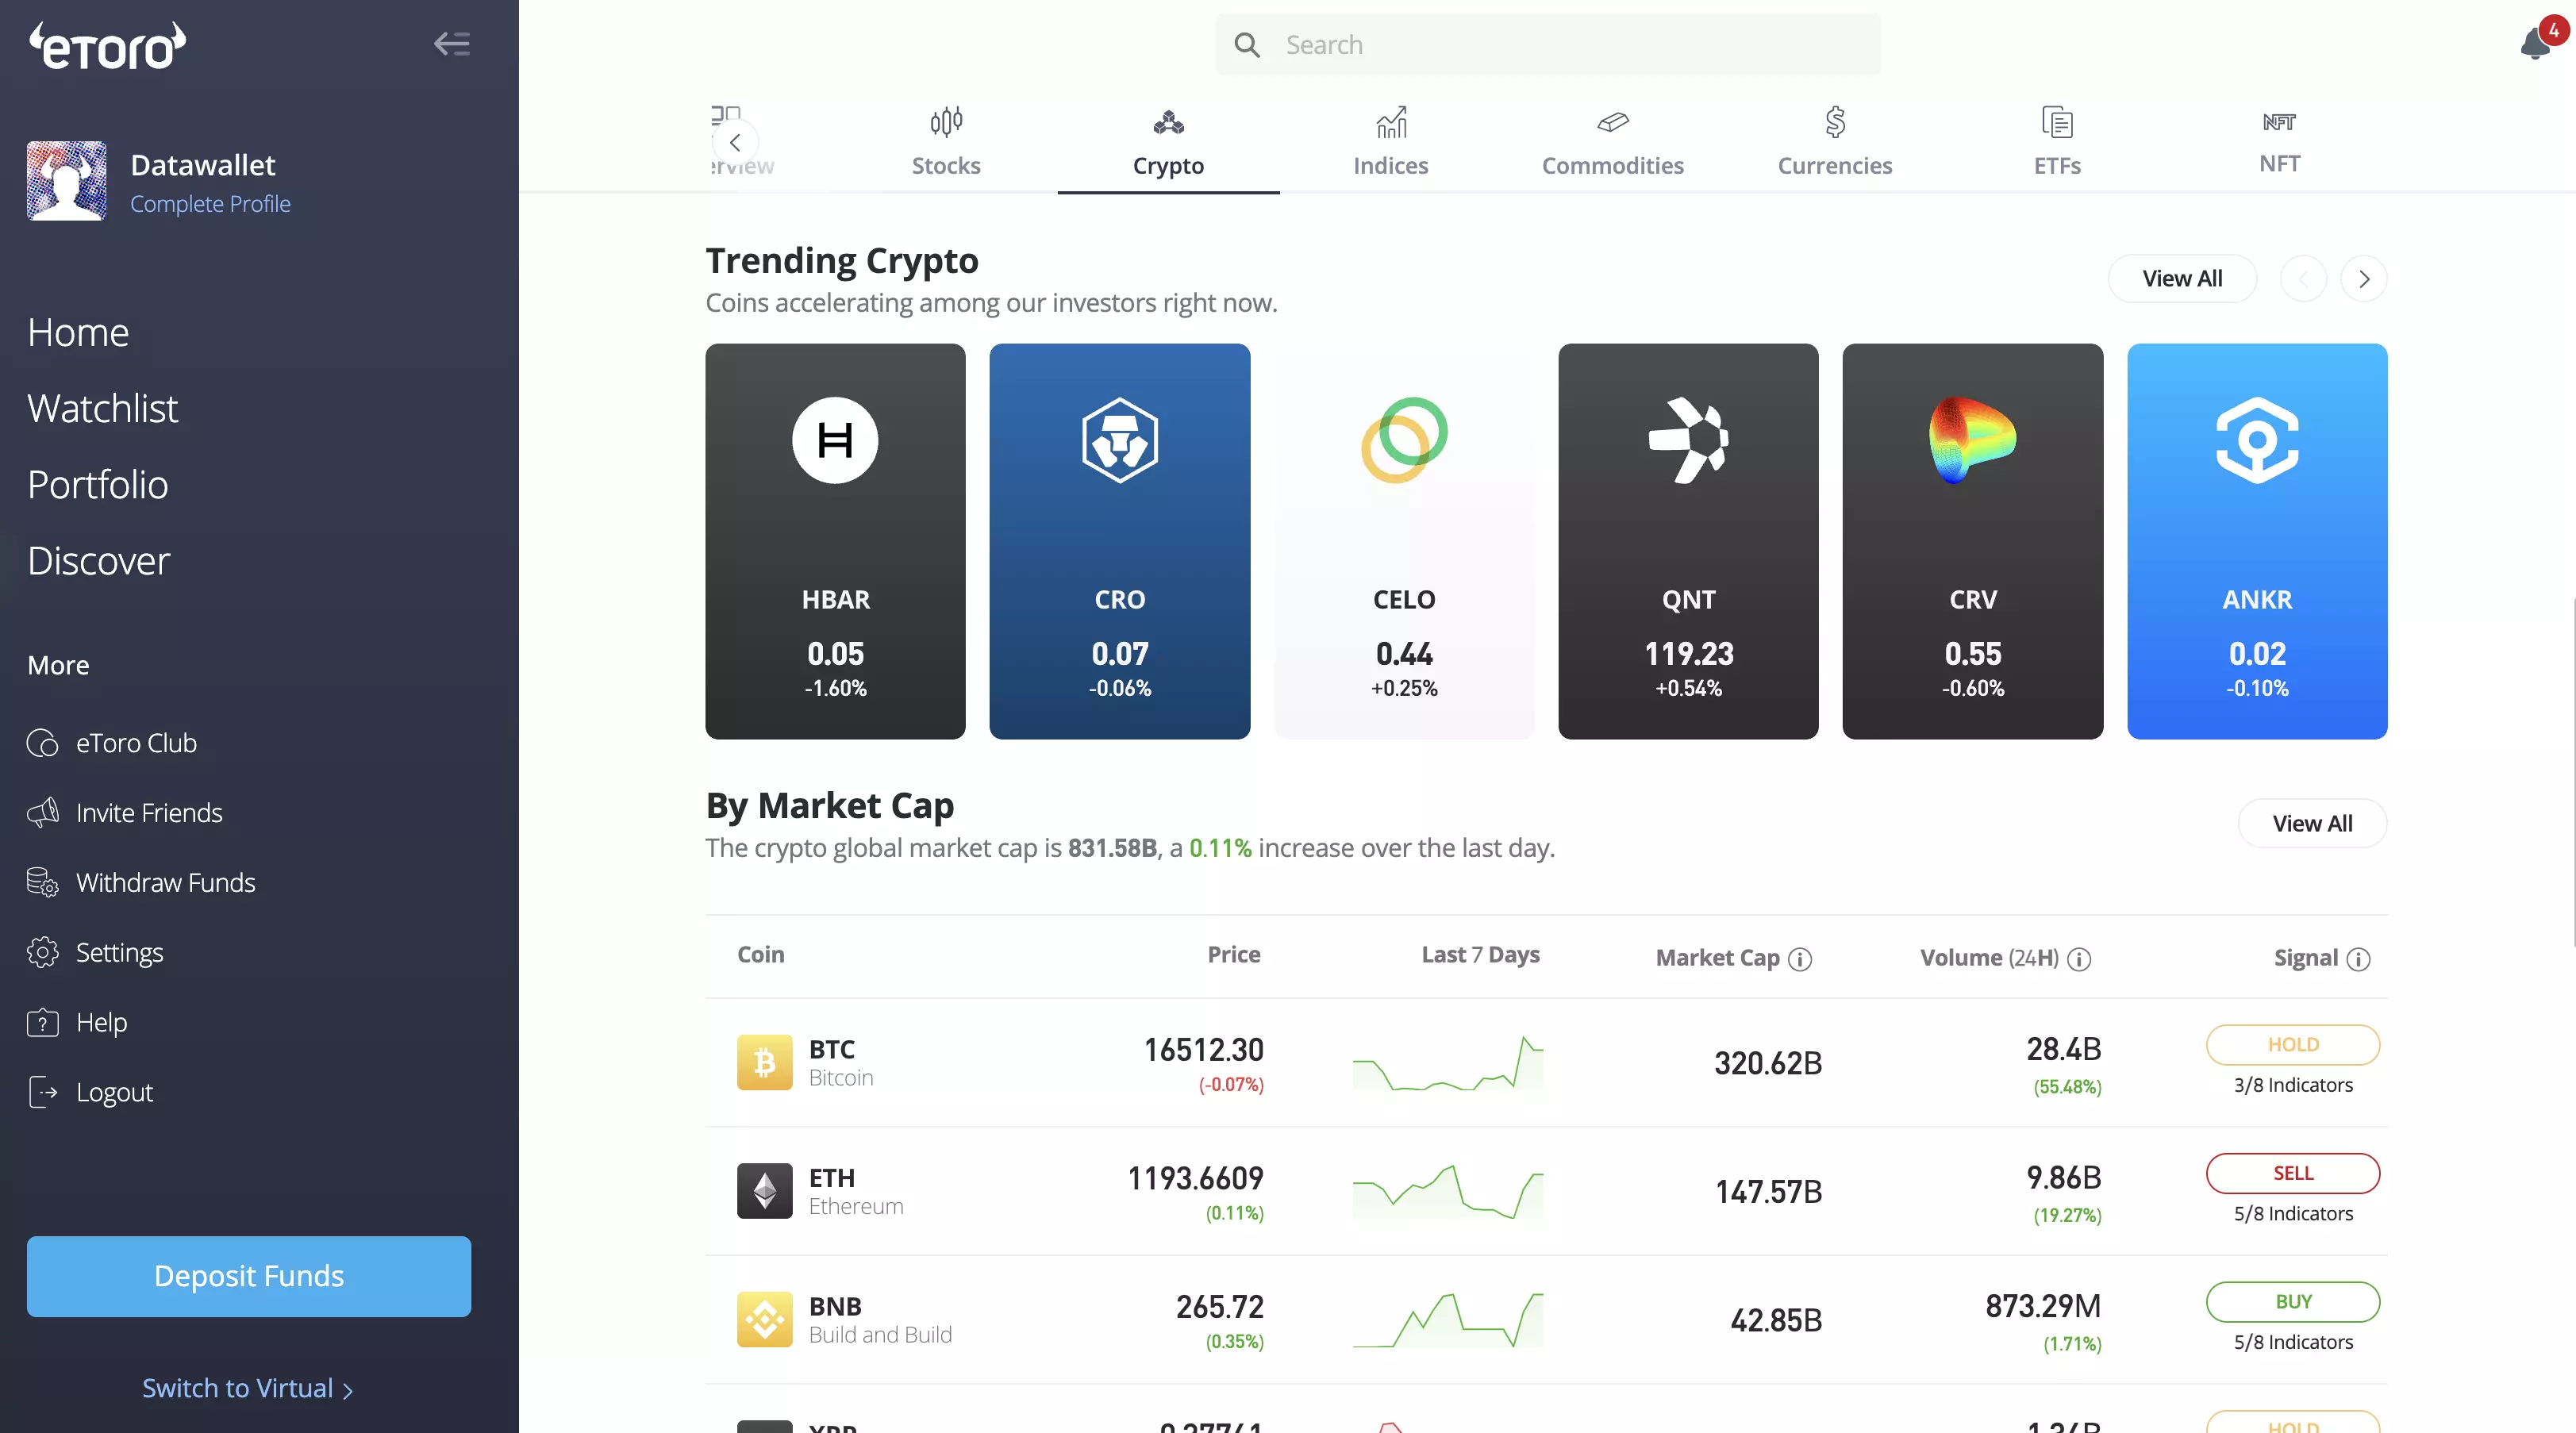Click View All for By Market Cap

(x=2312, y=824)
